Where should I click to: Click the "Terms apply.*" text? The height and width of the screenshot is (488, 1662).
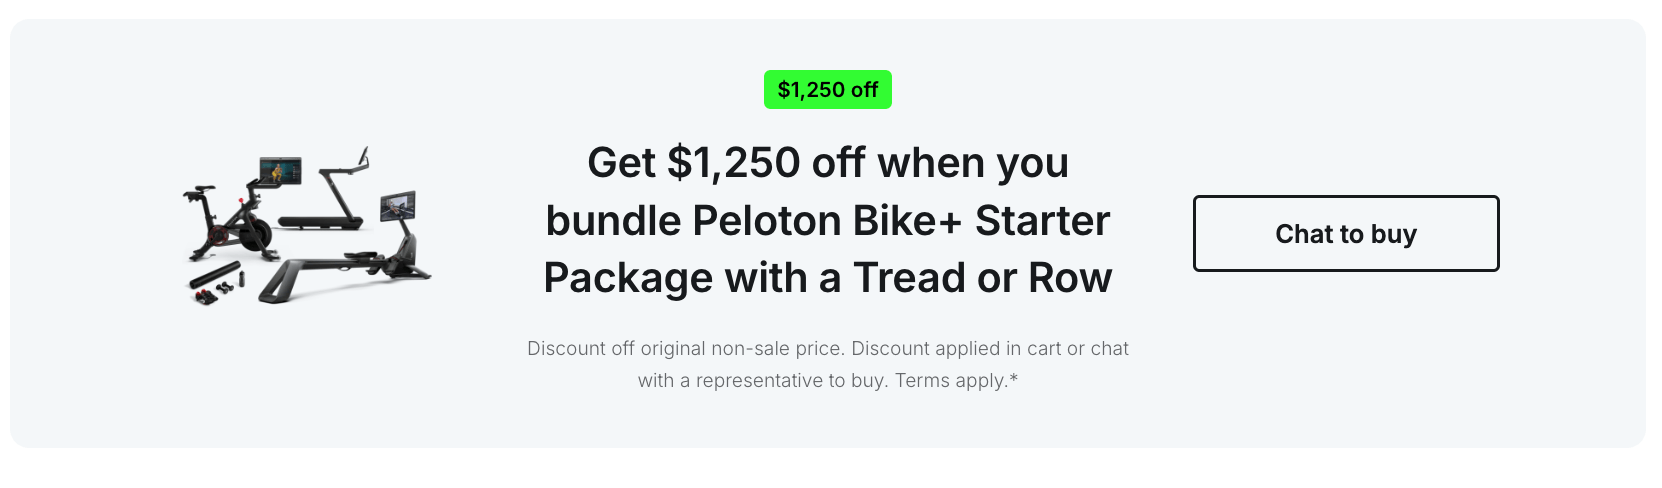coord(956,380)
